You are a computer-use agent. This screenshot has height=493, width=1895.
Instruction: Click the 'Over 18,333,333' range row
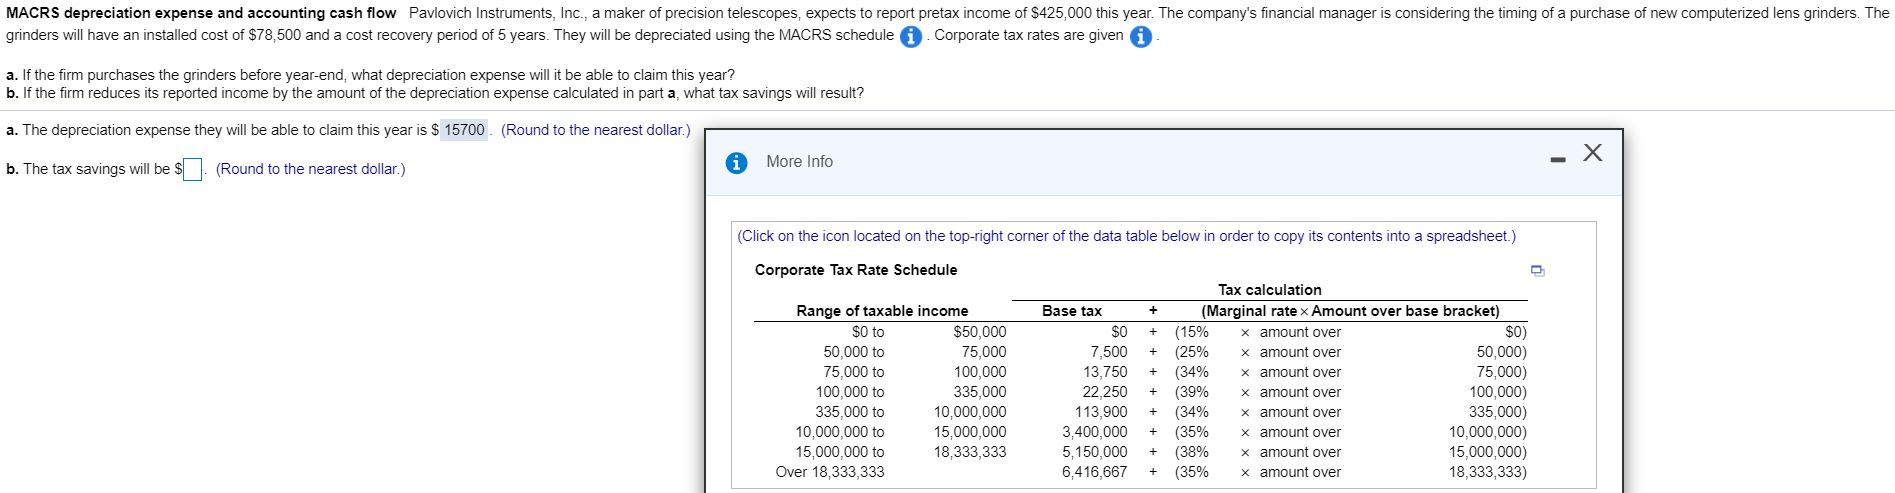pyautogui.click(x=830, y=472)
